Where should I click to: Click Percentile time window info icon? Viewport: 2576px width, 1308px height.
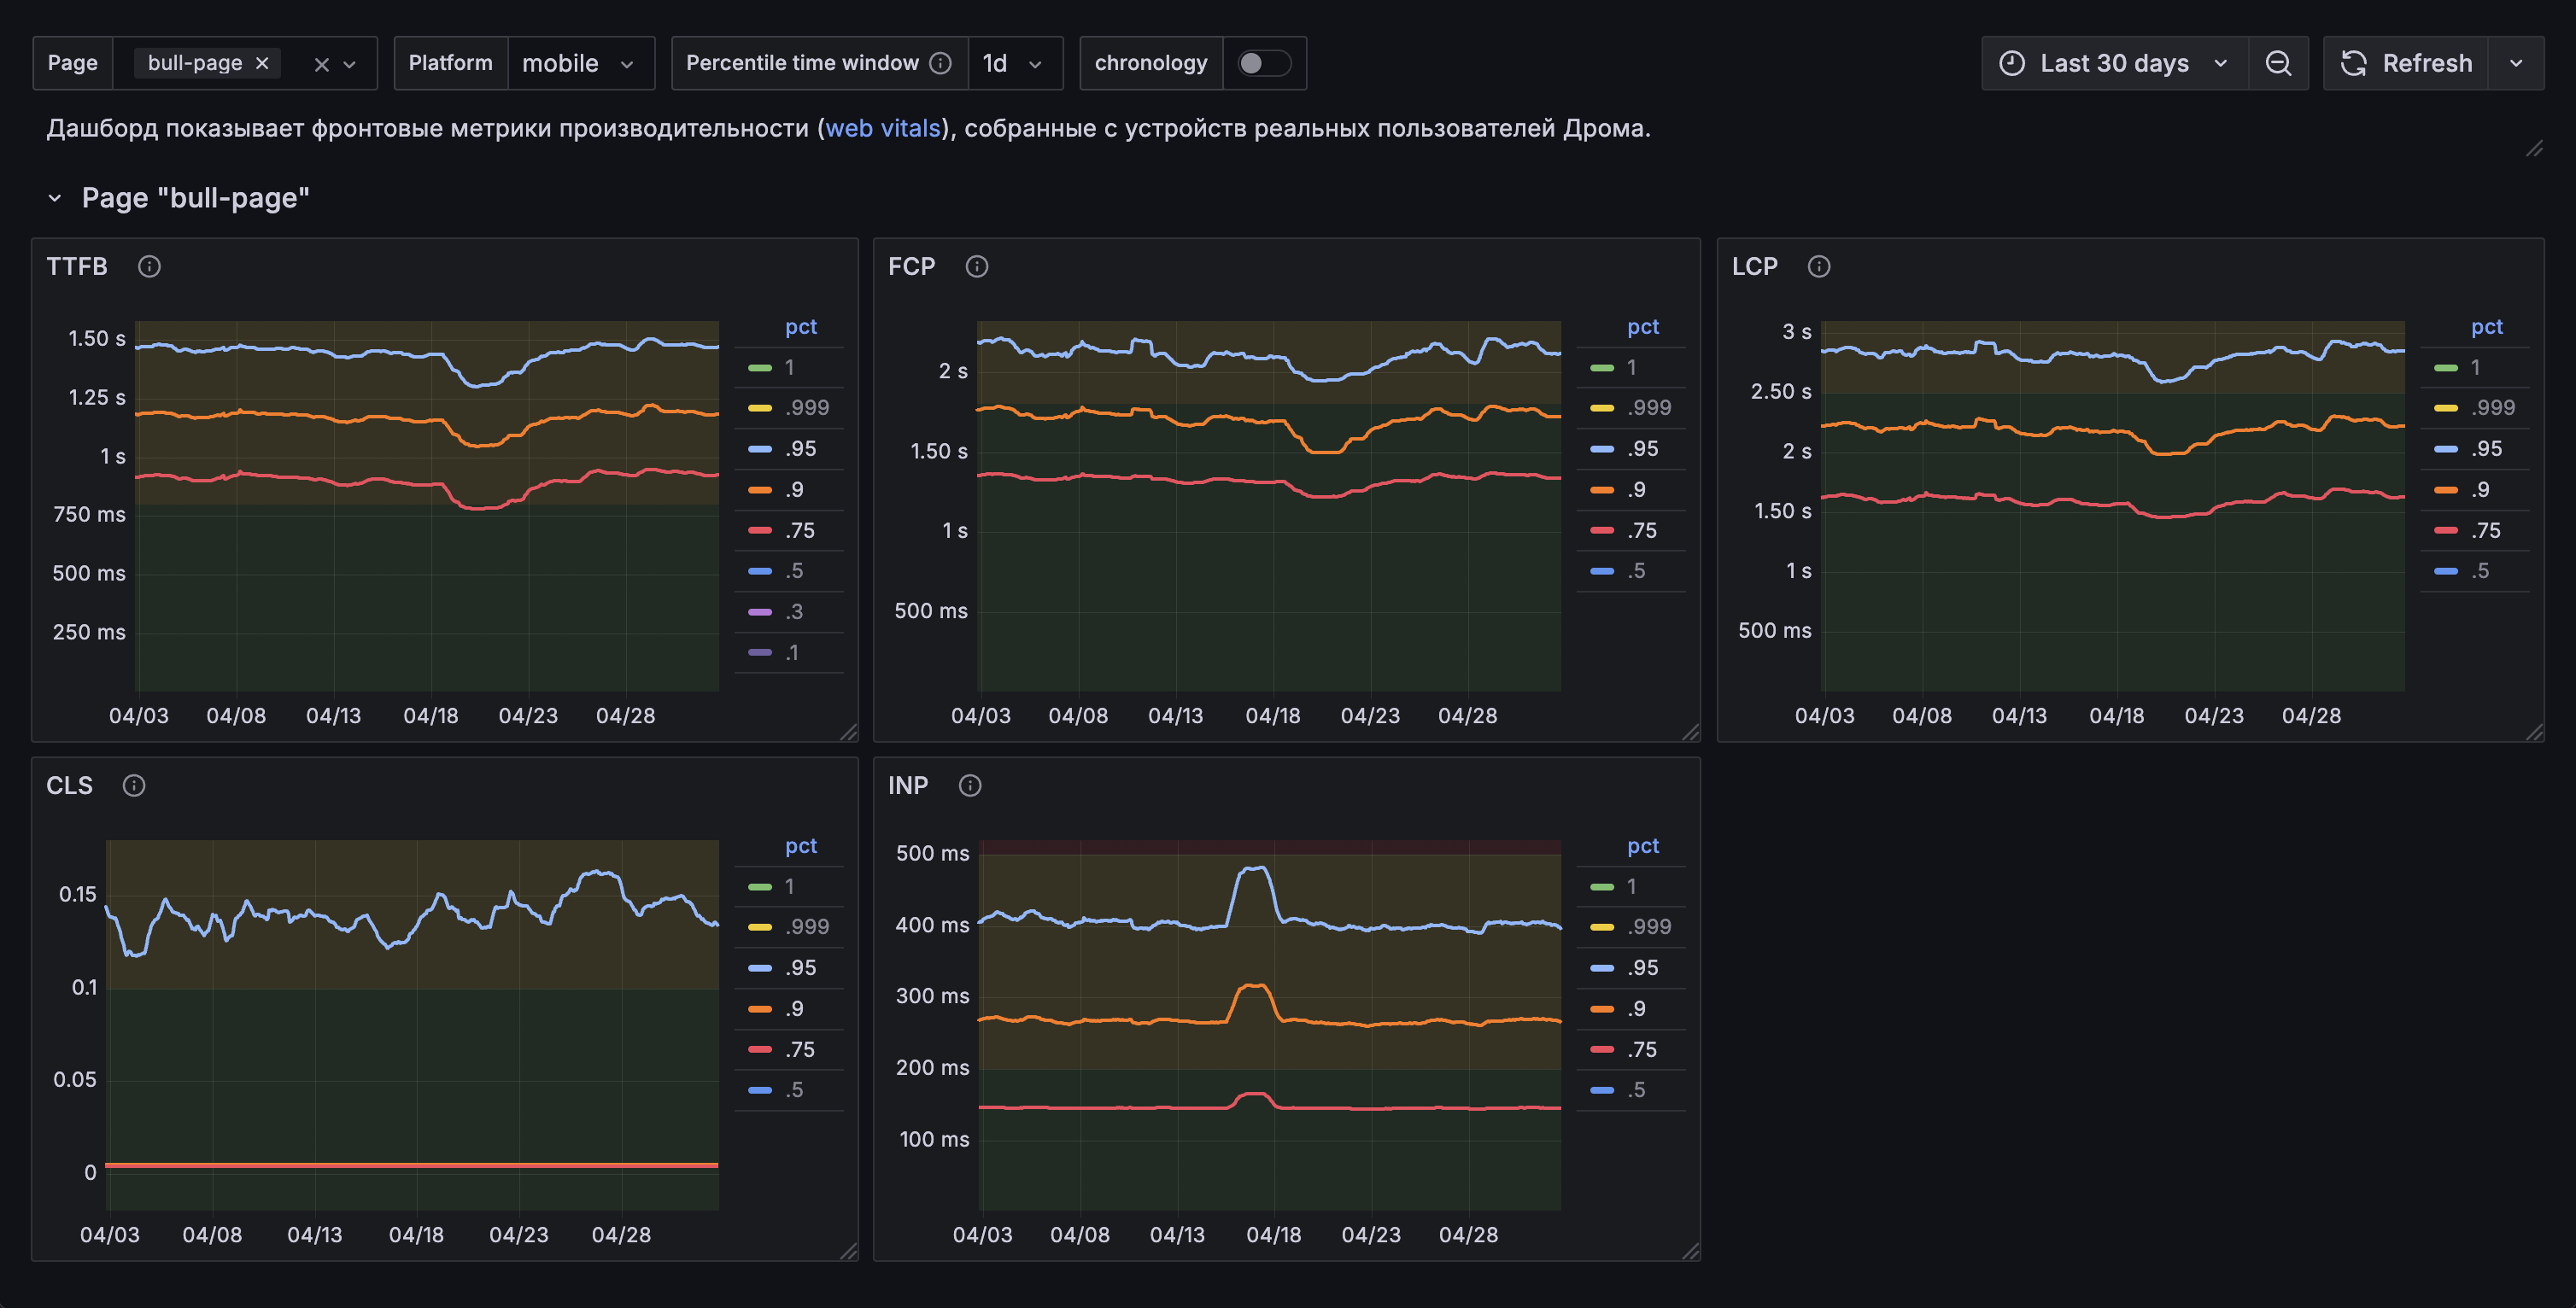click(940, 63)
